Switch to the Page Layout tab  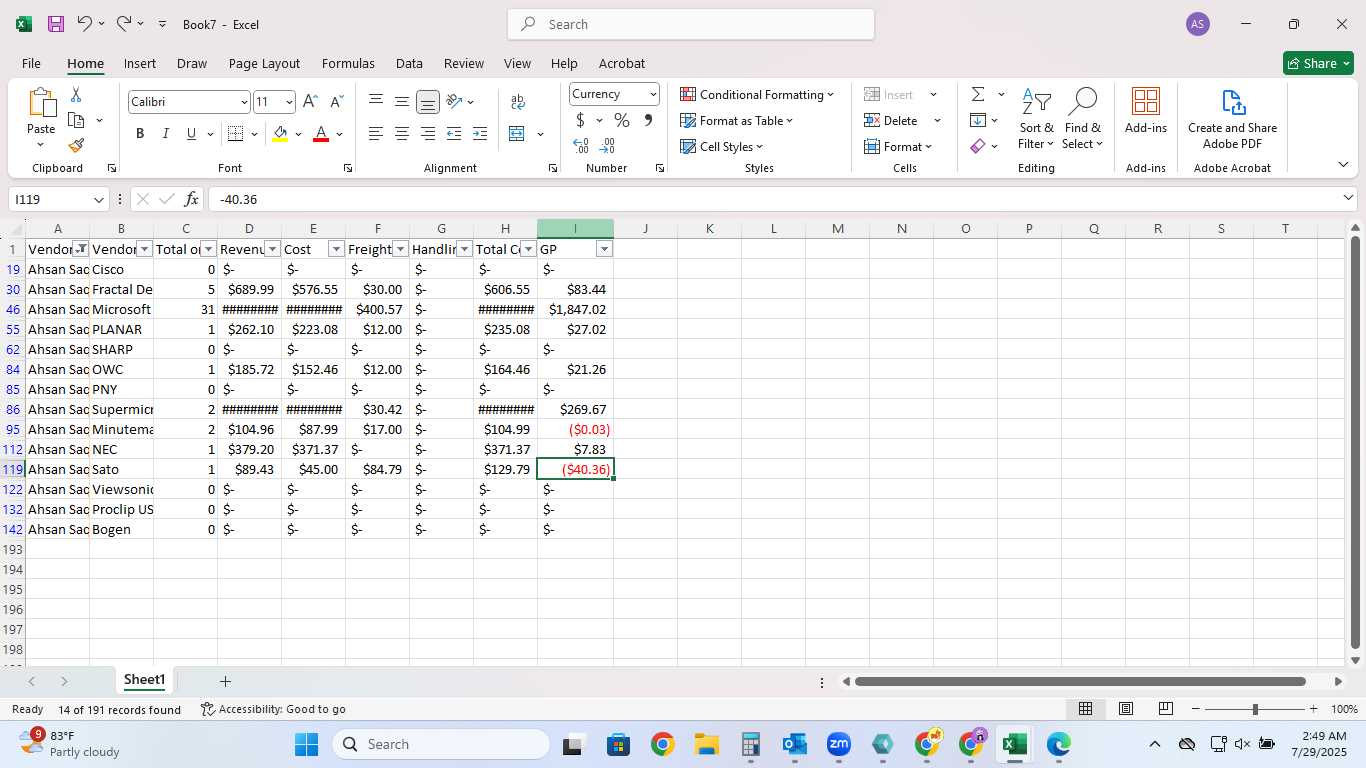coord(264,63)
